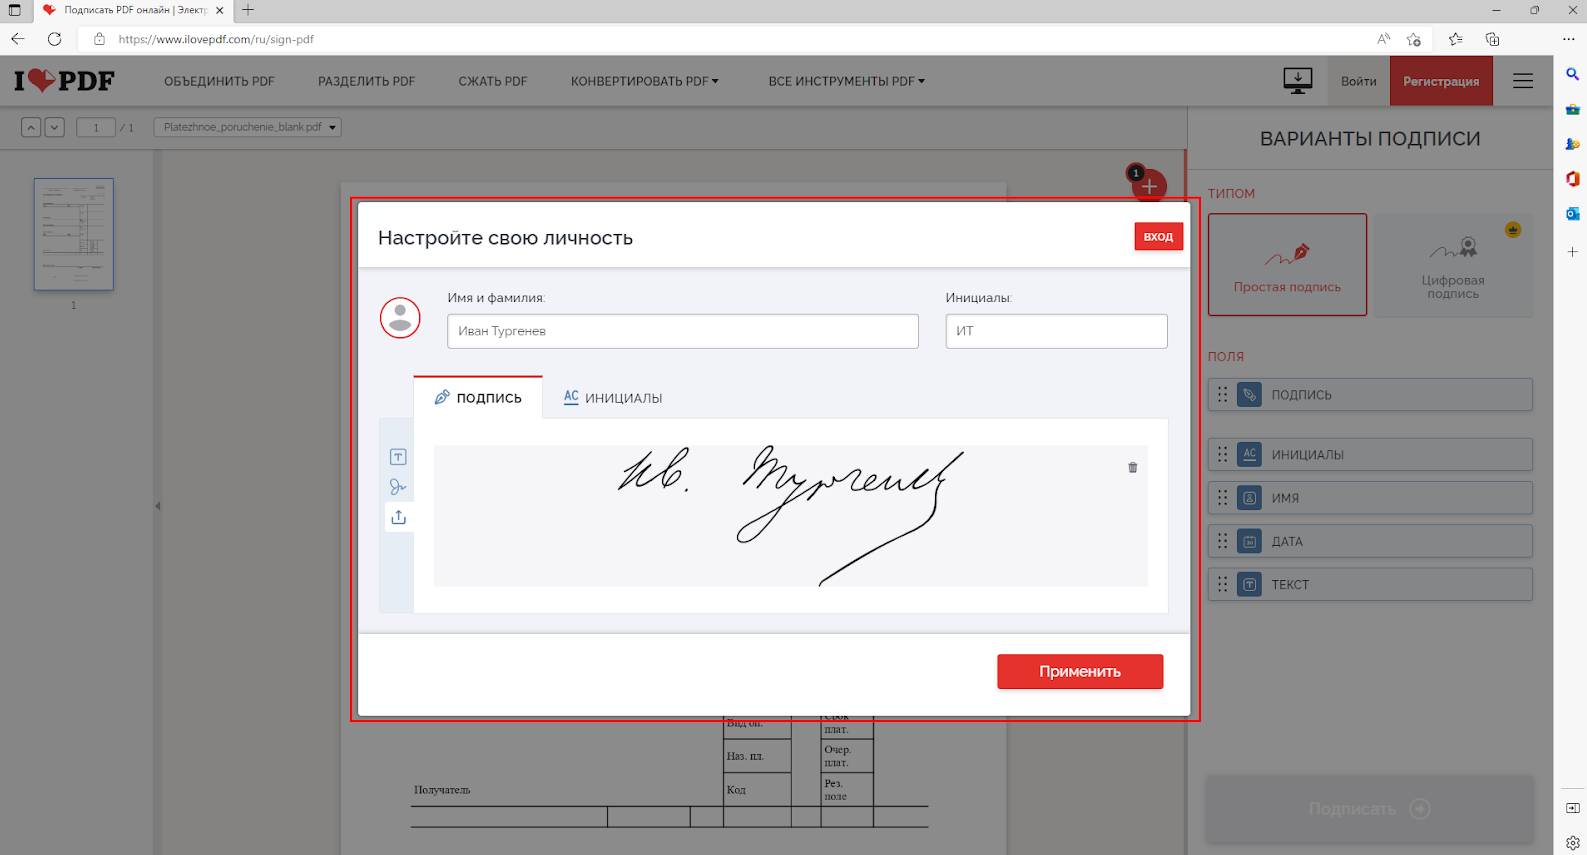Click the ИНИЦИАЛЫ field icon in sidebar
1587x855 pixels.
point(1249,454)
